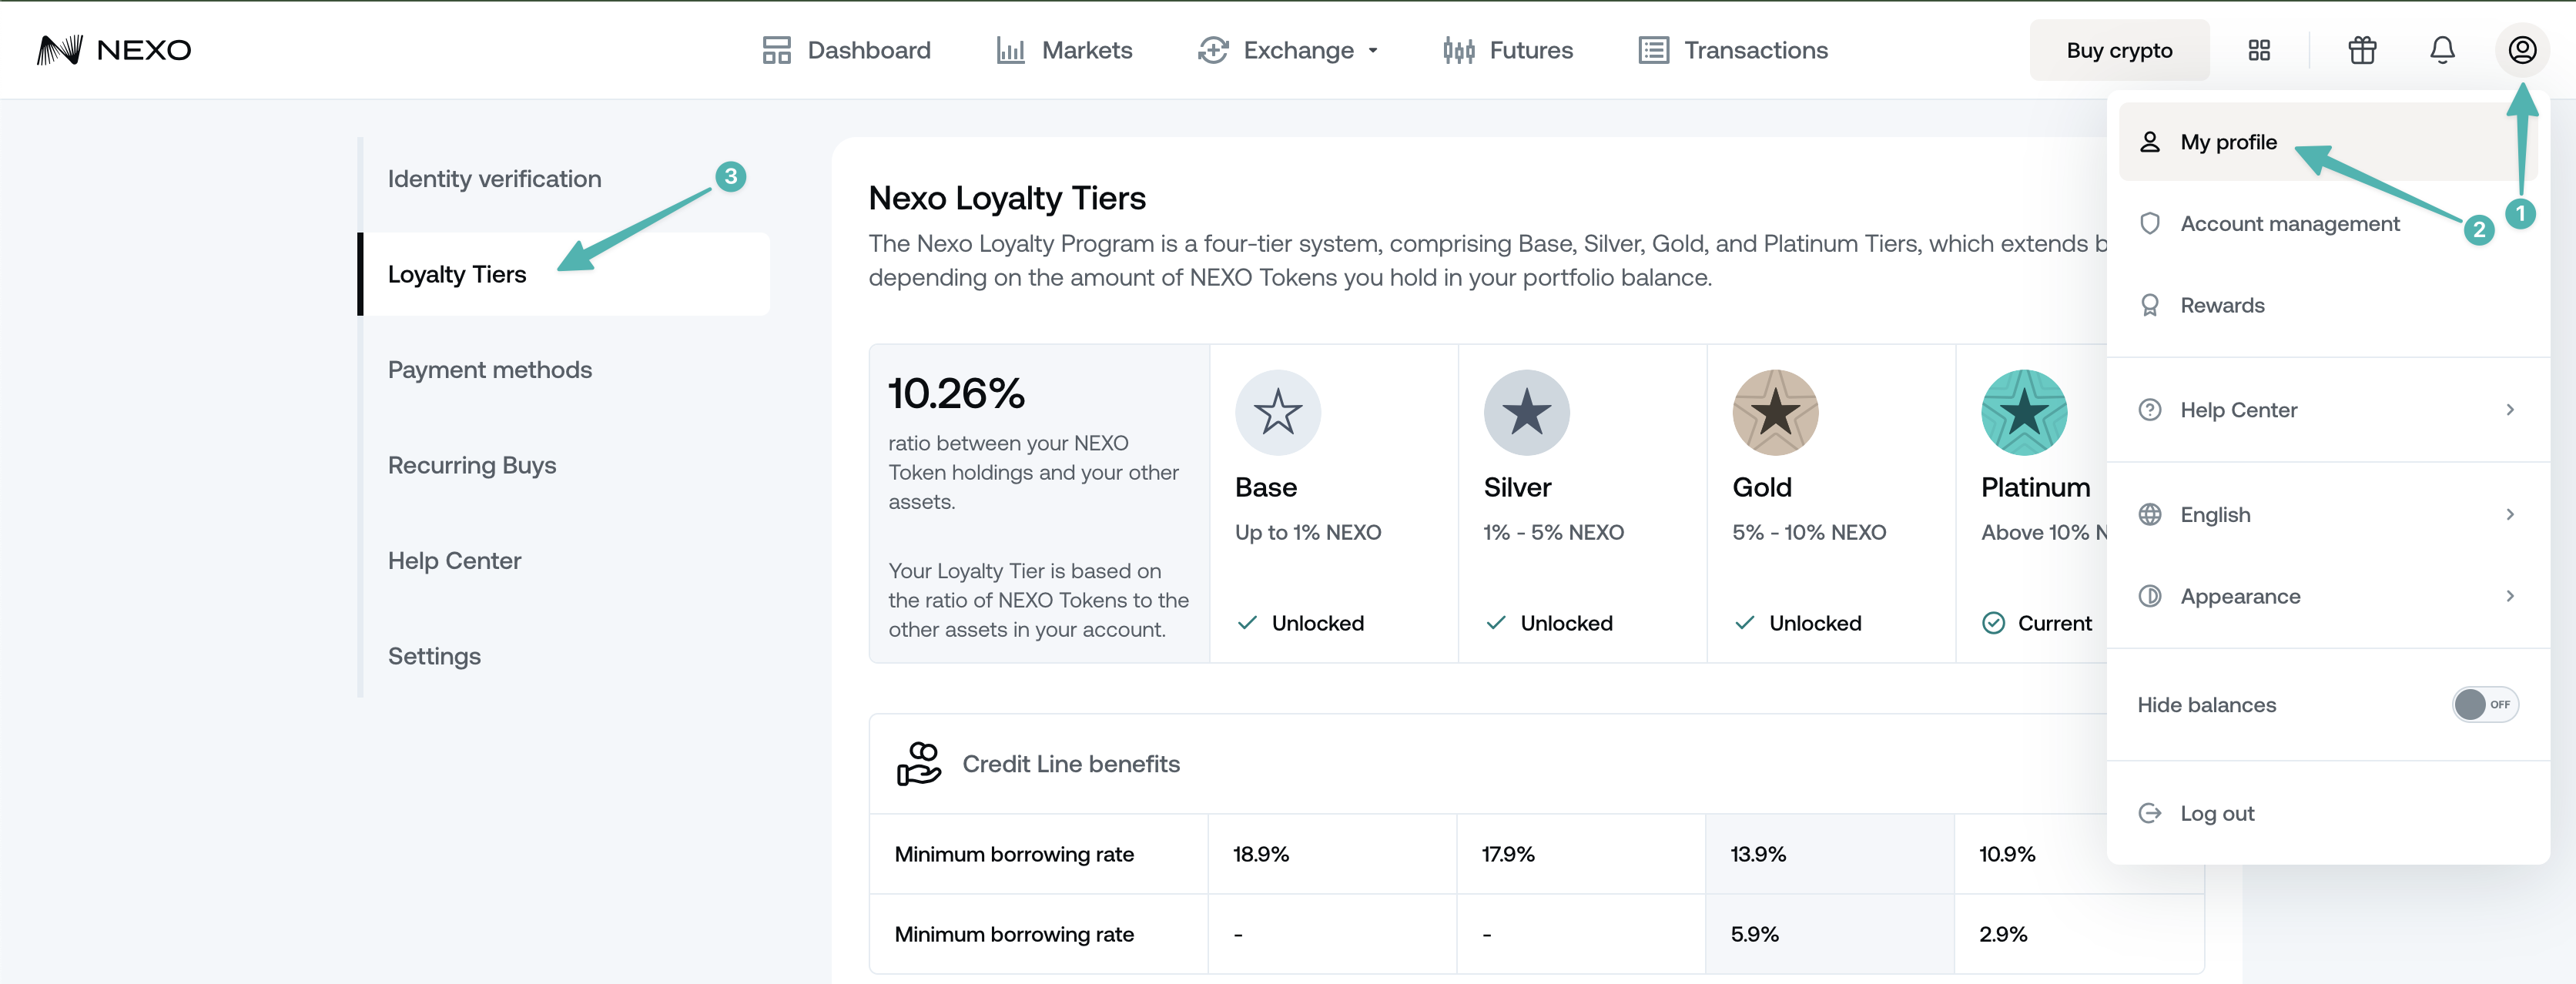Open the gift rewards icon
The image size is (2576, 984).
[2362, 50]
